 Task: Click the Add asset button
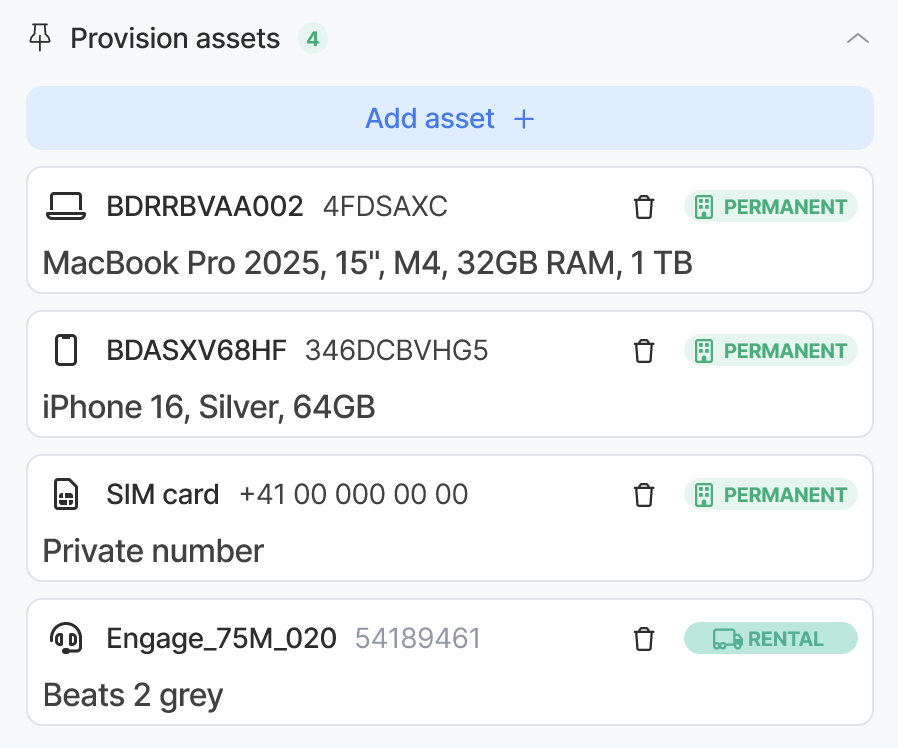coord(449,119)
